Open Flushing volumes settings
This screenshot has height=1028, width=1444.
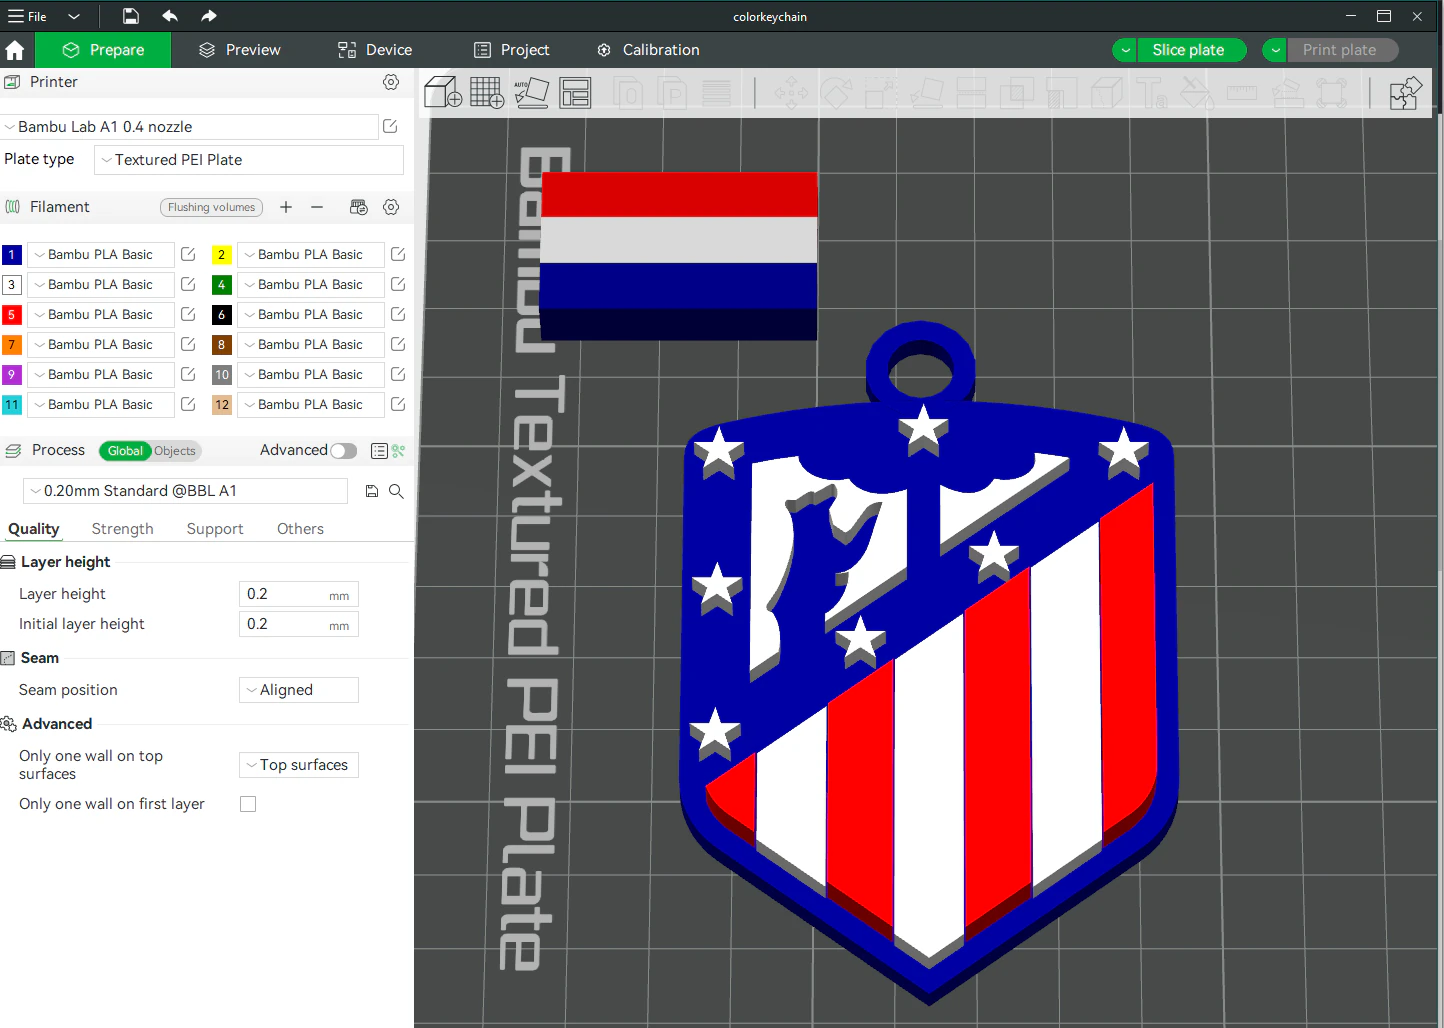pos(212,207)
